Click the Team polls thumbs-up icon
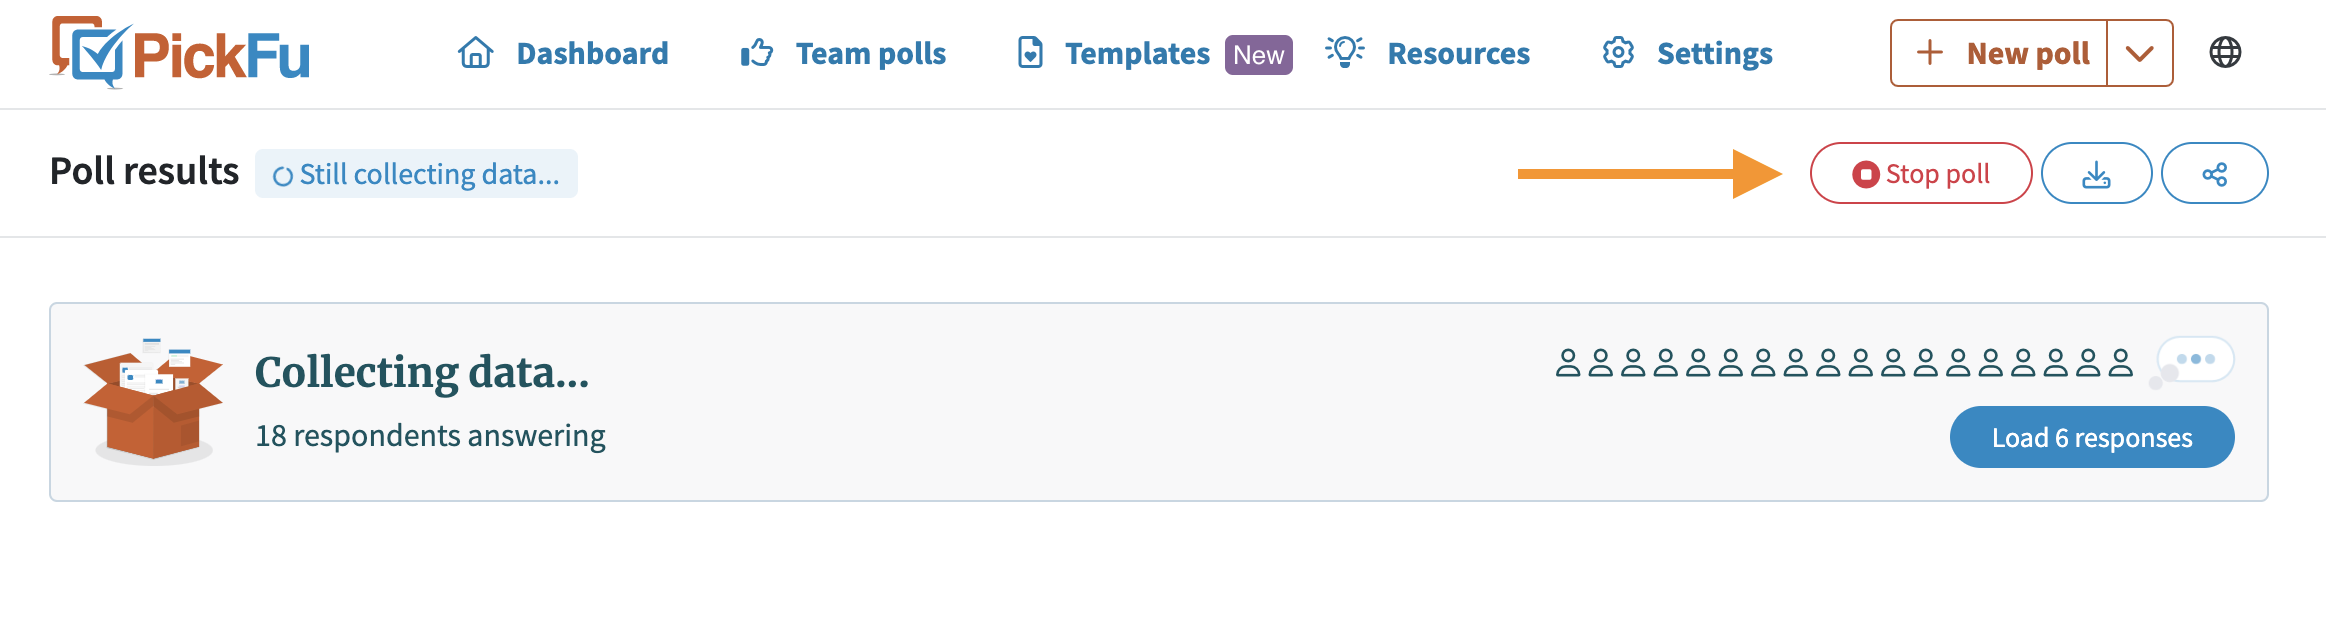 [x=757, y=53]
